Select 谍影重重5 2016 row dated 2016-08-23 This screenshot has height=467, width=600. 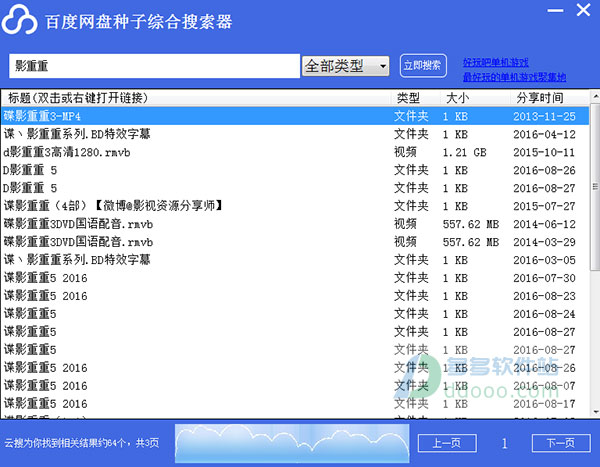(x=295, y=296)
